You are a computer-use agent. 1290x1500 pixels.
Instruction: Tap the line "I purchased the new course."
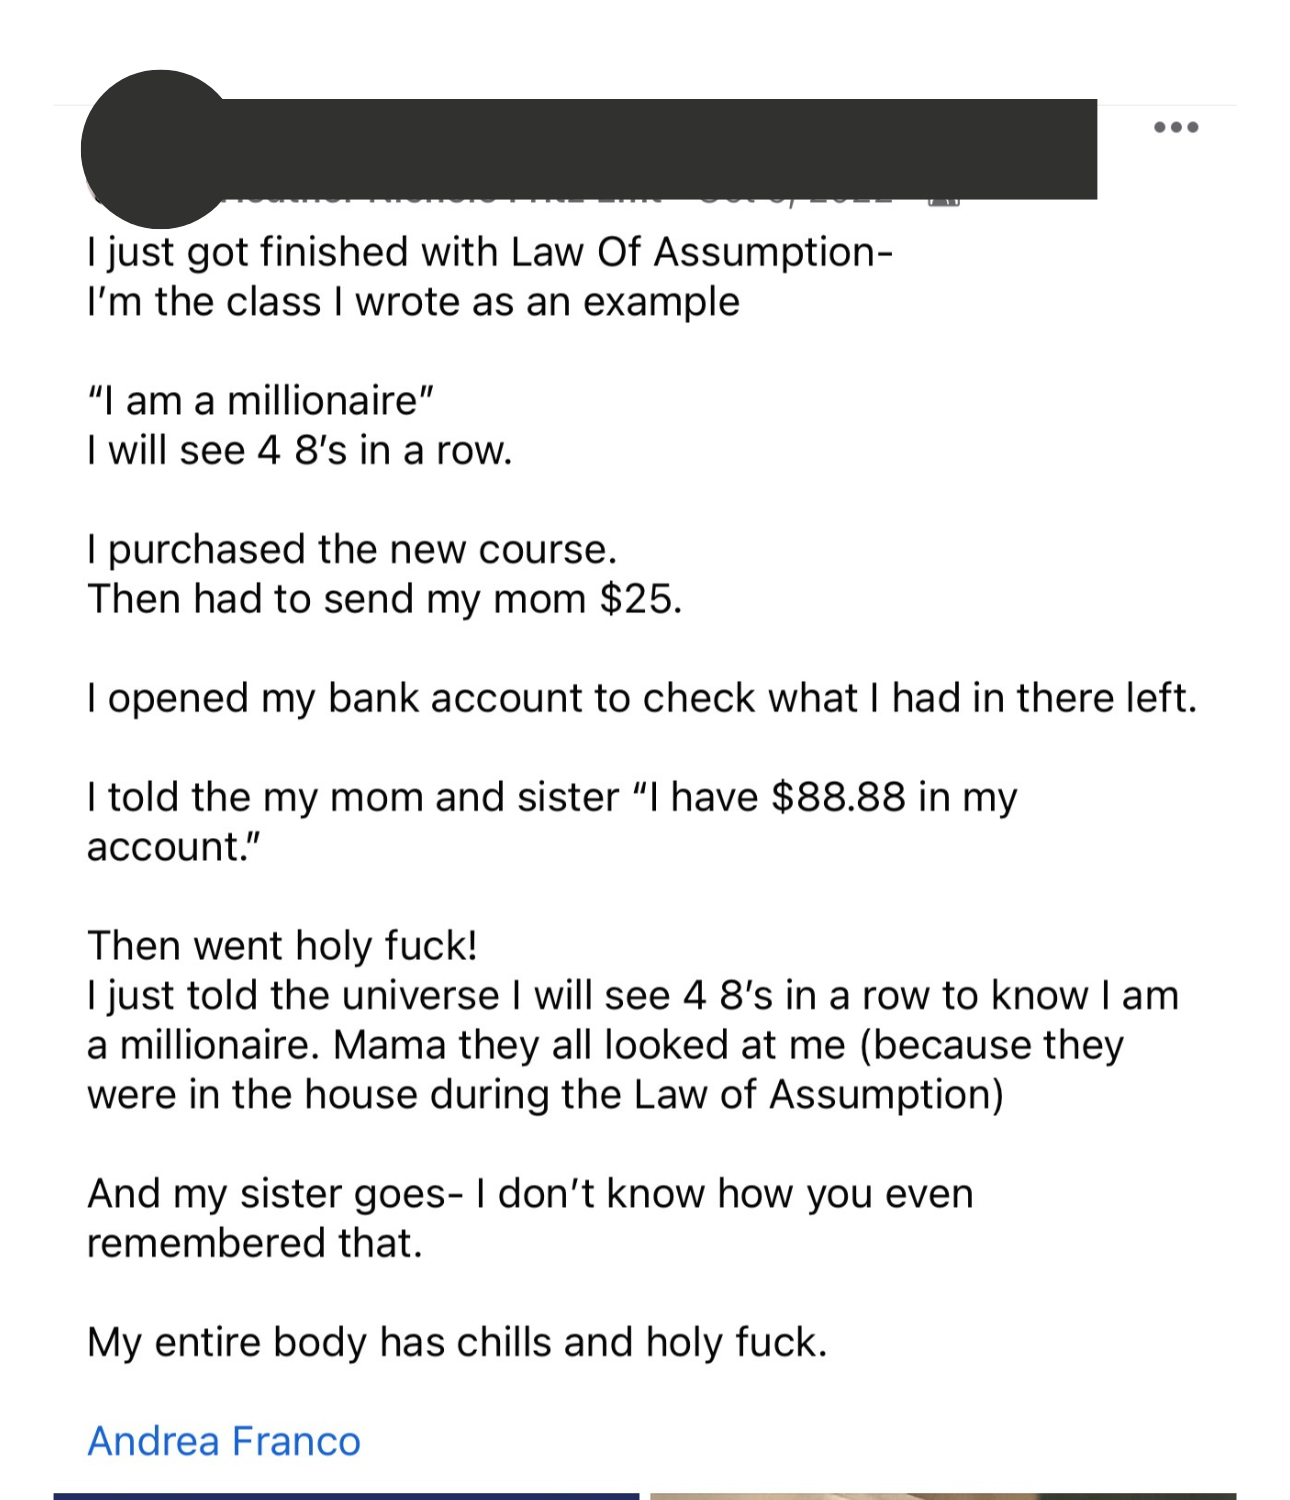tap(352, 549)
